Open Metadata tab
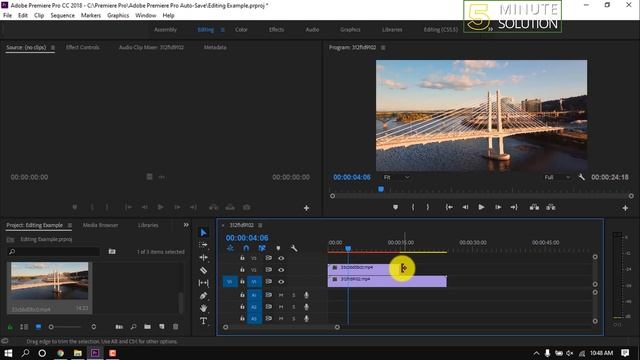Screen dimensions: 640x360 [215, 48]
